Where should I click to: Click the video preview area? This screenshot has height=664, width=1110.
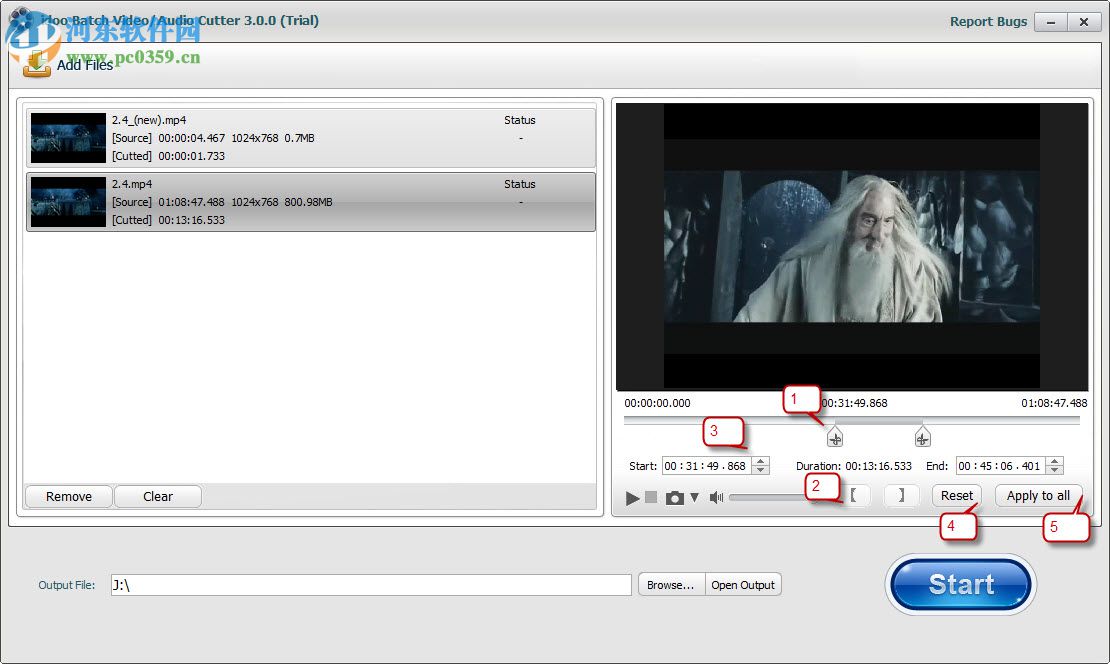[x=852, y=246]
